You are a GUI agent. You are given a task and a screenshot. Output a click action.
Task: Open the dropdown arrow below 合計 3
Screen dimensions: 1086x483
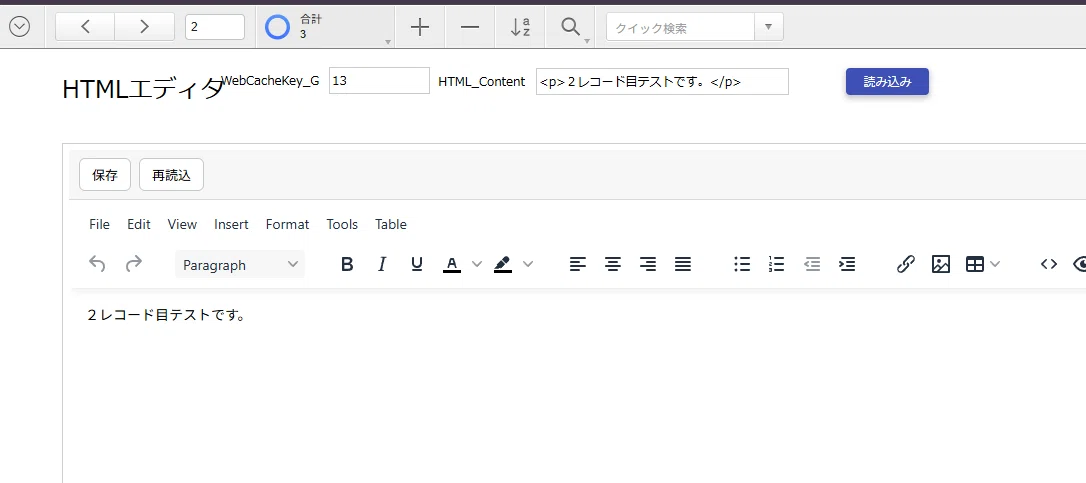388,42
